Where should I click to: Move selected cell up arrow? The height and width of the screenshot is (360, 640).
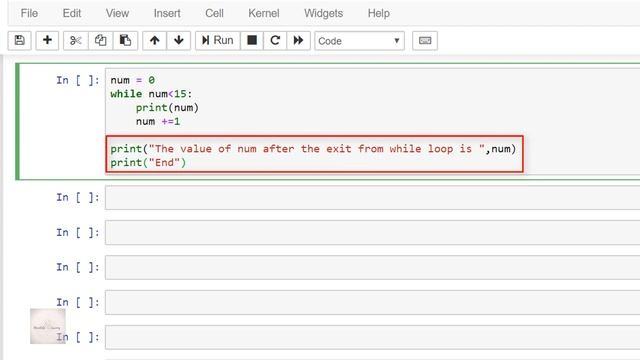(154, 40)
